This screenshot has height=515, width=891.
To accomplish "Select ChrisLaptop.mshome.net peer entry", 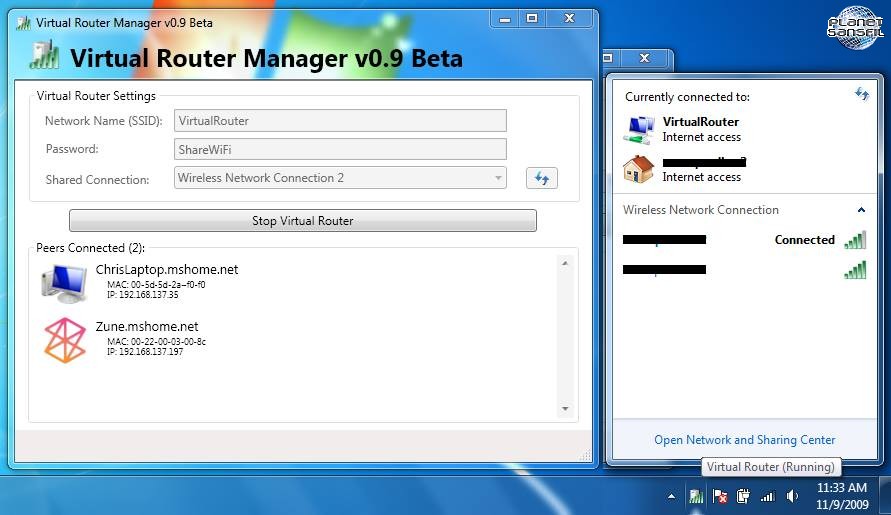I will tap(166, 269).
